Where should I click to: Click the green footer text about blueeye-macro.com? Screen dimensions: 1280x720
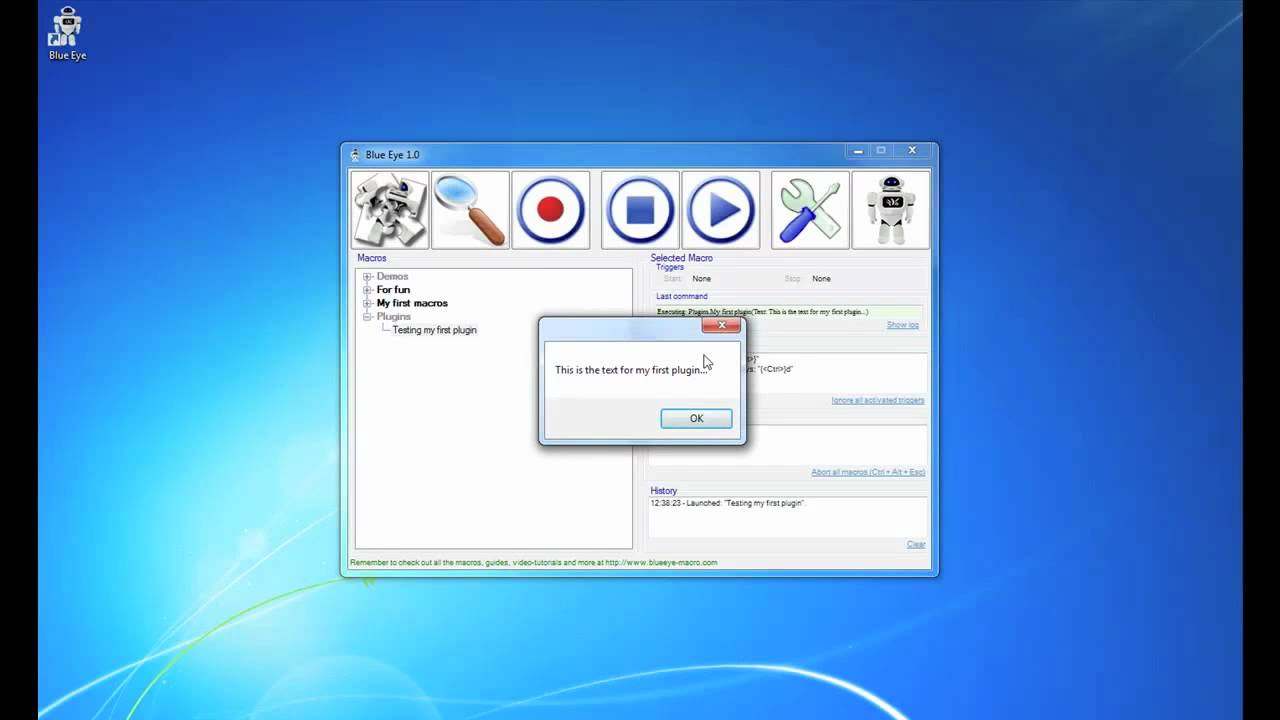(x=533, y=563)
